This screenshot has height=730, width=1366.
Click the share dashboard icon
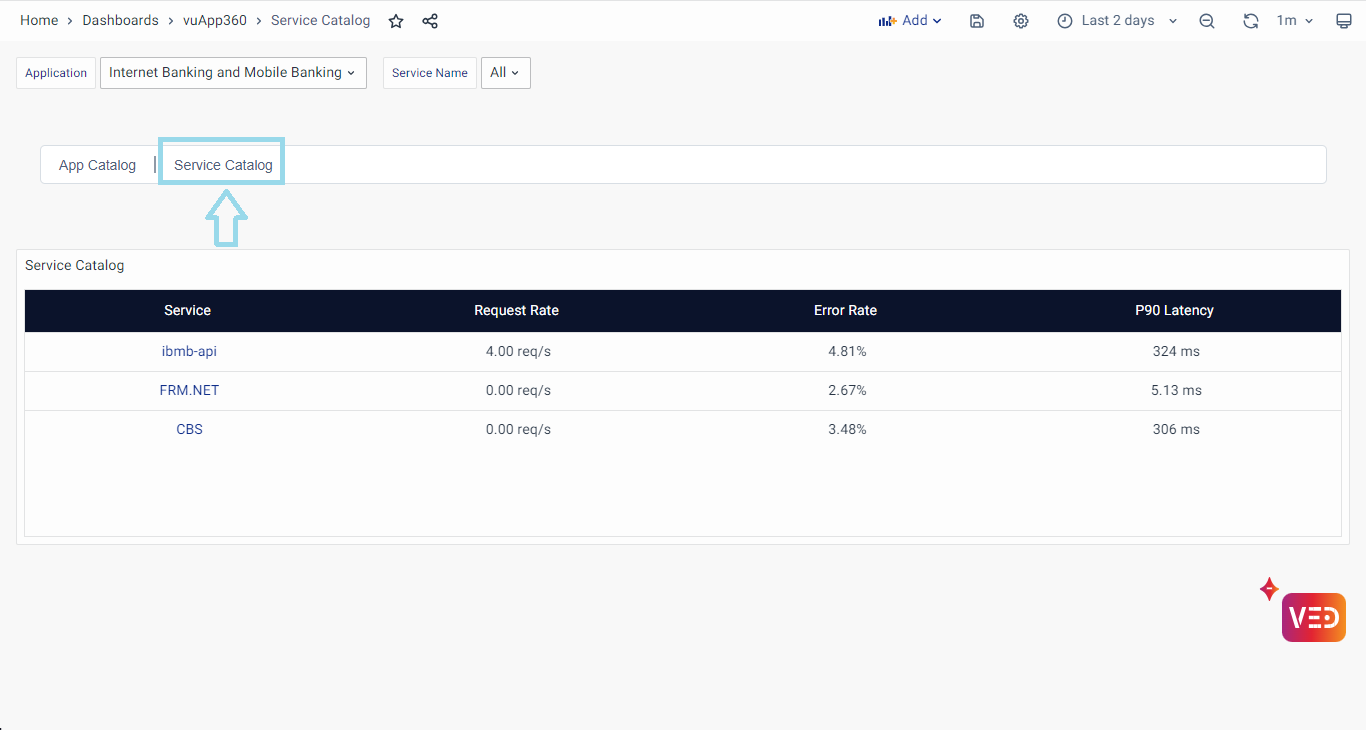pyautogui.click(x=430, y=21)
